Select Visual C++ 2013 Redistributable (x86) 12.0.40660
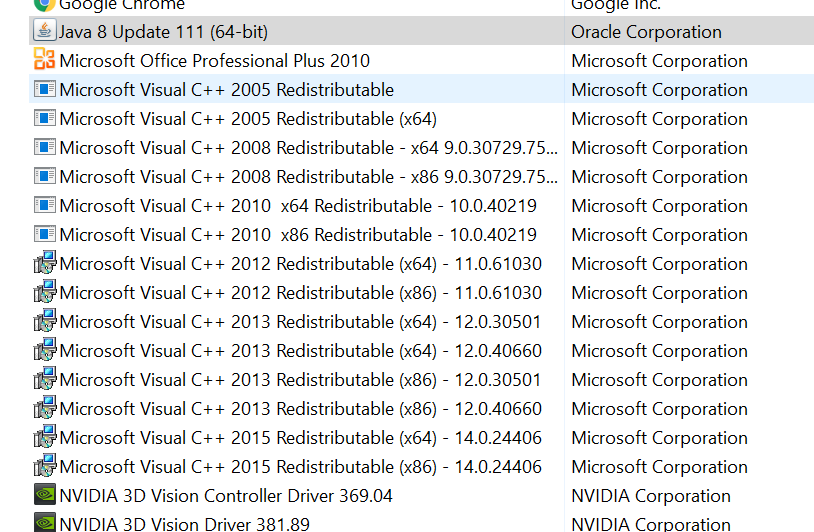The height and width of the screenshot is (532, 814). click(301, 410)
